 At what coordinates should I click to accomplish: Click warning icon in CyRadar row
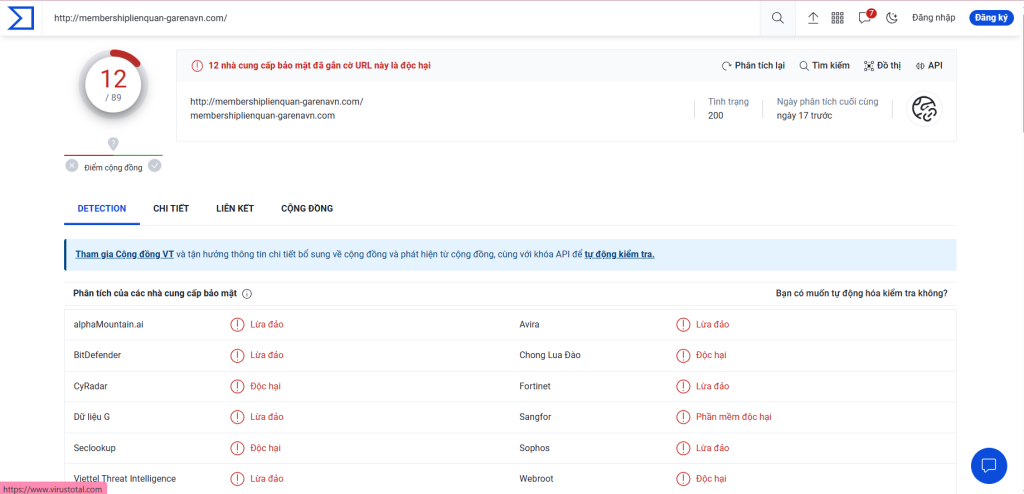(x=237, y=386)
